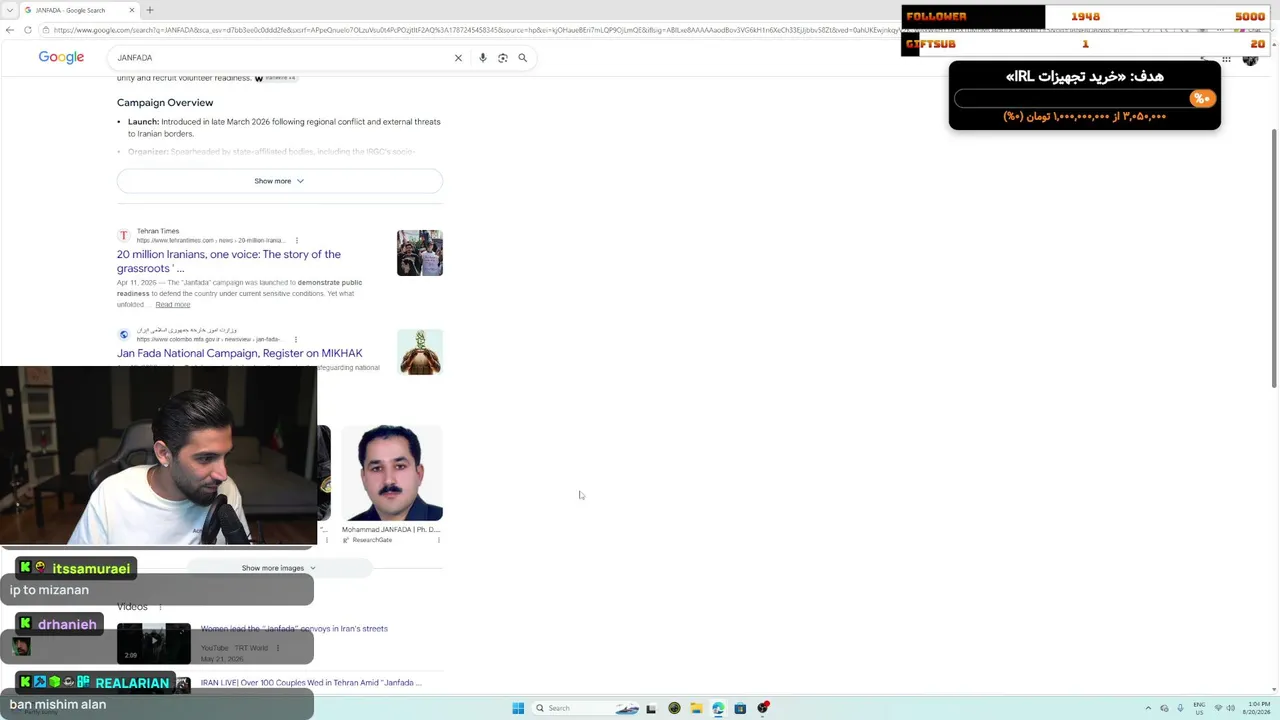Click the Tehran Times source name
This screenshot has width=1280, height=720.
158,231
